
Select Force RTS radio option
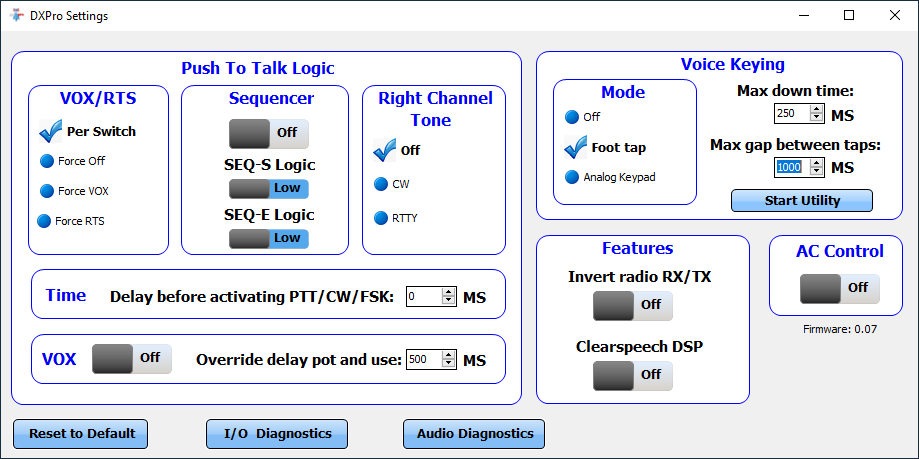pos(71,222)
